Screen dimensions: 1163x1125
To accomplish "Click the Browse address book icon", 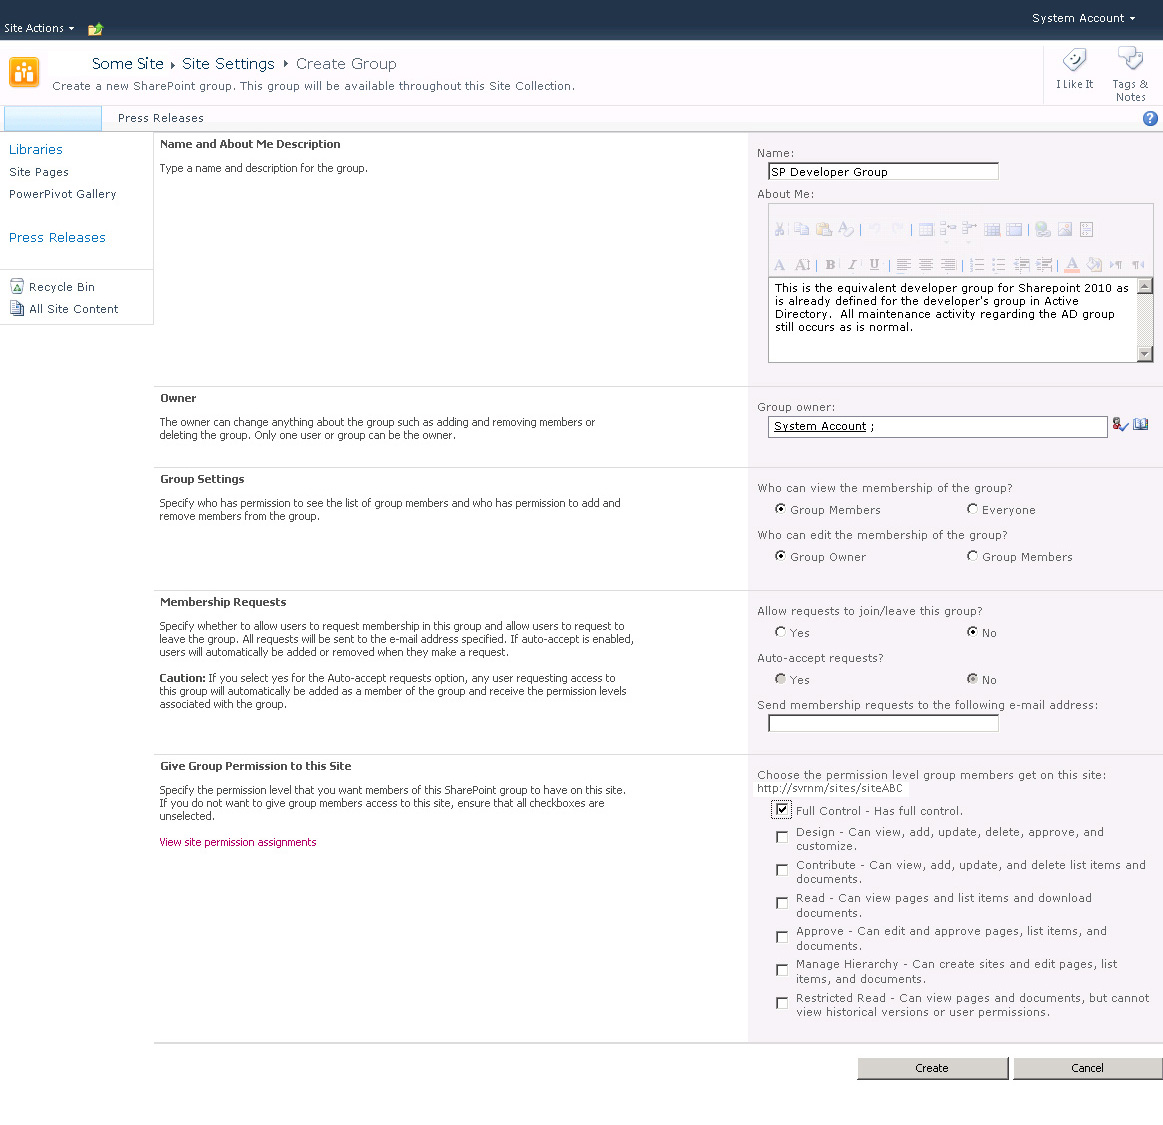I will (1141, 424).
